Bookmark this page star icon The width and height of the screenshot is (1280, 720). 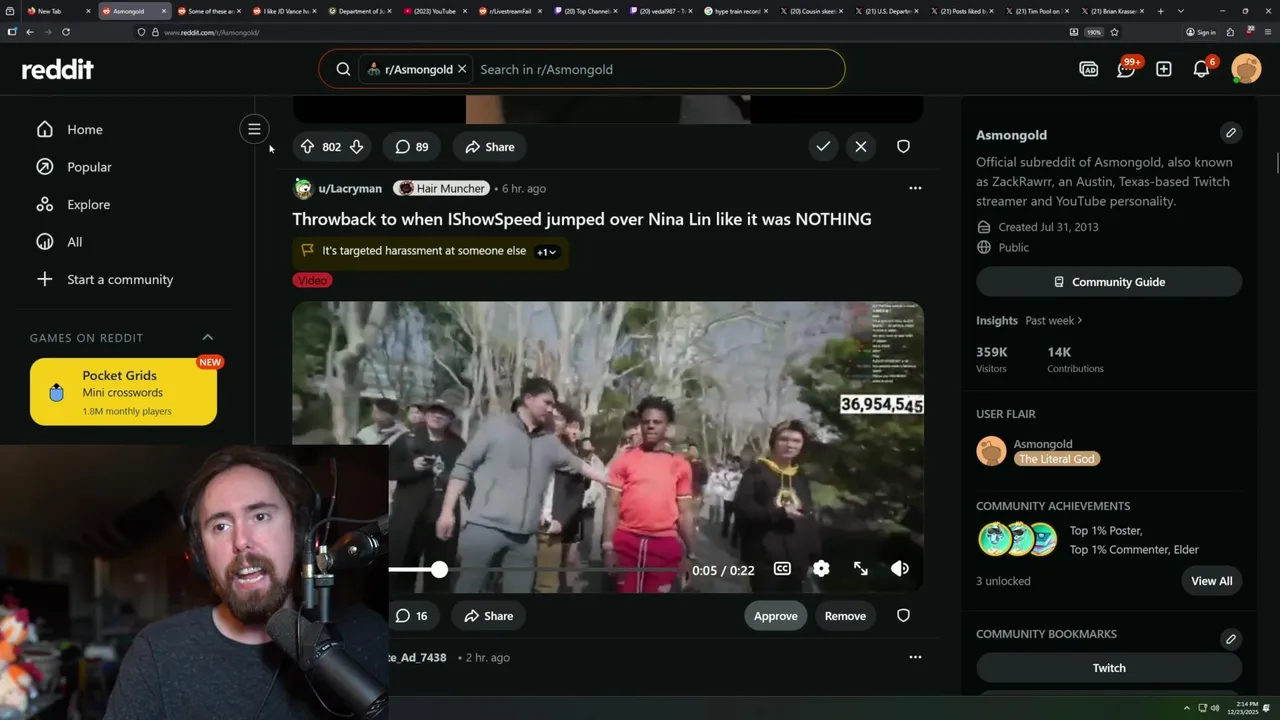pyautogui.click(x=1114, y=32)
